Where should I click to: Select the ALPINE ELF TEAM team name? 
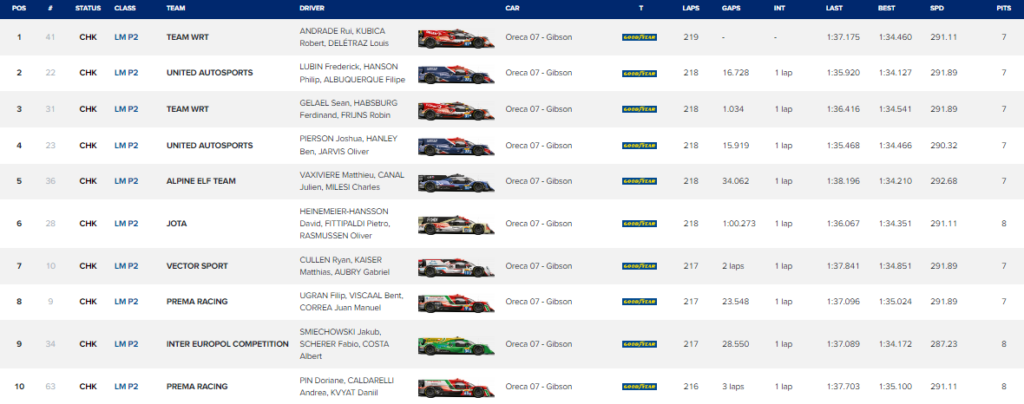[x=201, y=181]
